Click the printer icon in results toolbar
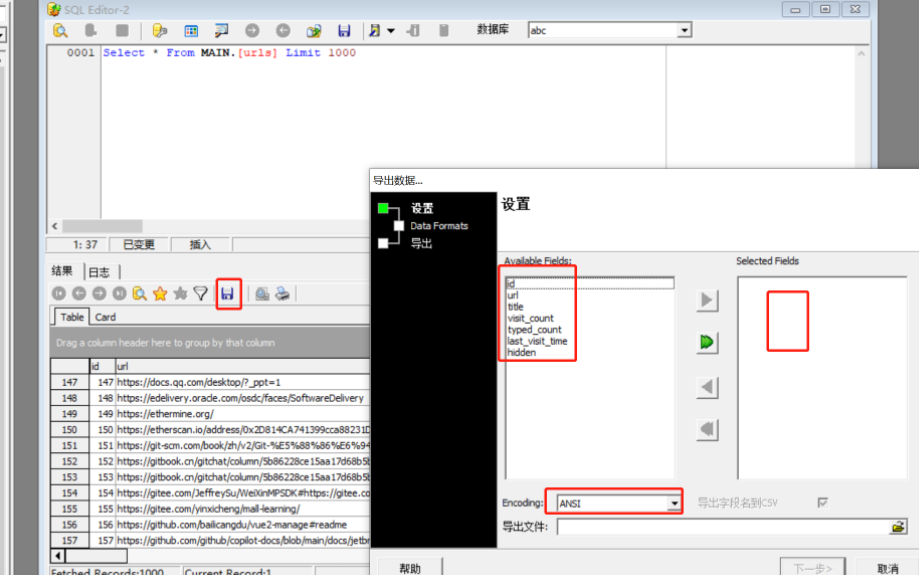This screenshot has width=919, height=575. [x=282, y=294]
